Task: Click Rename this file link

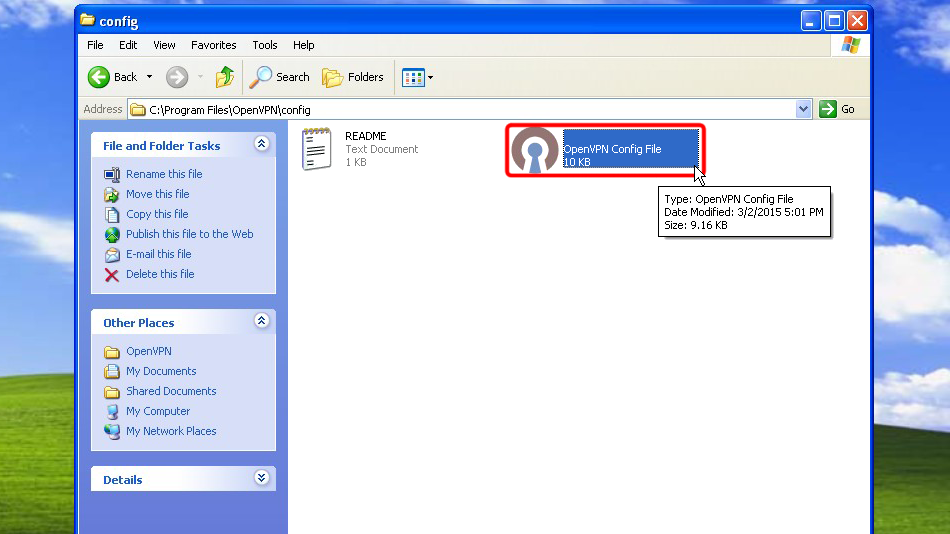Action: point(164,174)
